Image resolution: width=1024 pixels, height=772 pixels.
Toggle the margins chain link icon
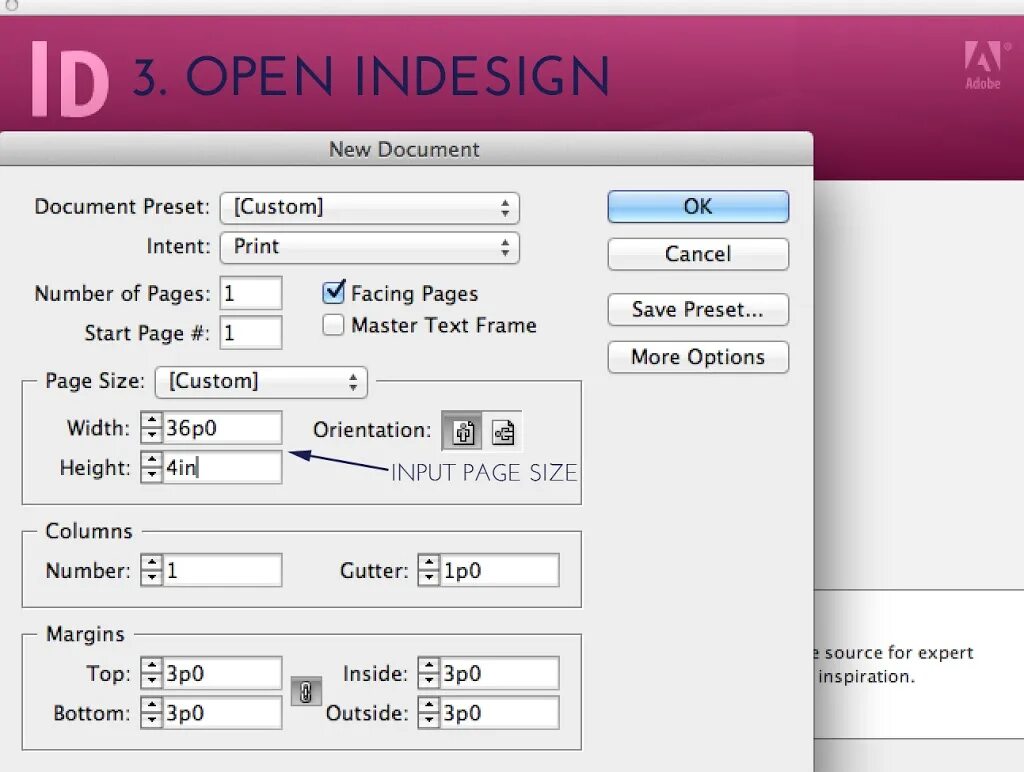pos(306,692)
